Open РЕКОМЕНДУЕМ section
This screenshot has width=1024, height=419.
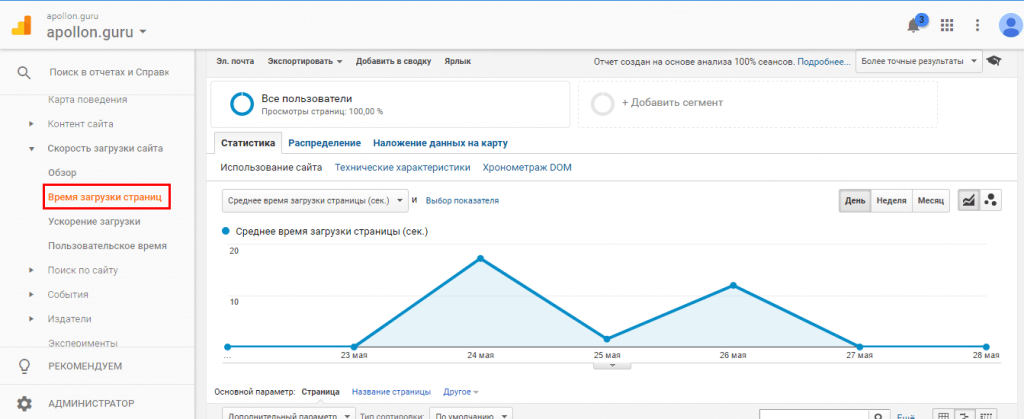point(85,366)
